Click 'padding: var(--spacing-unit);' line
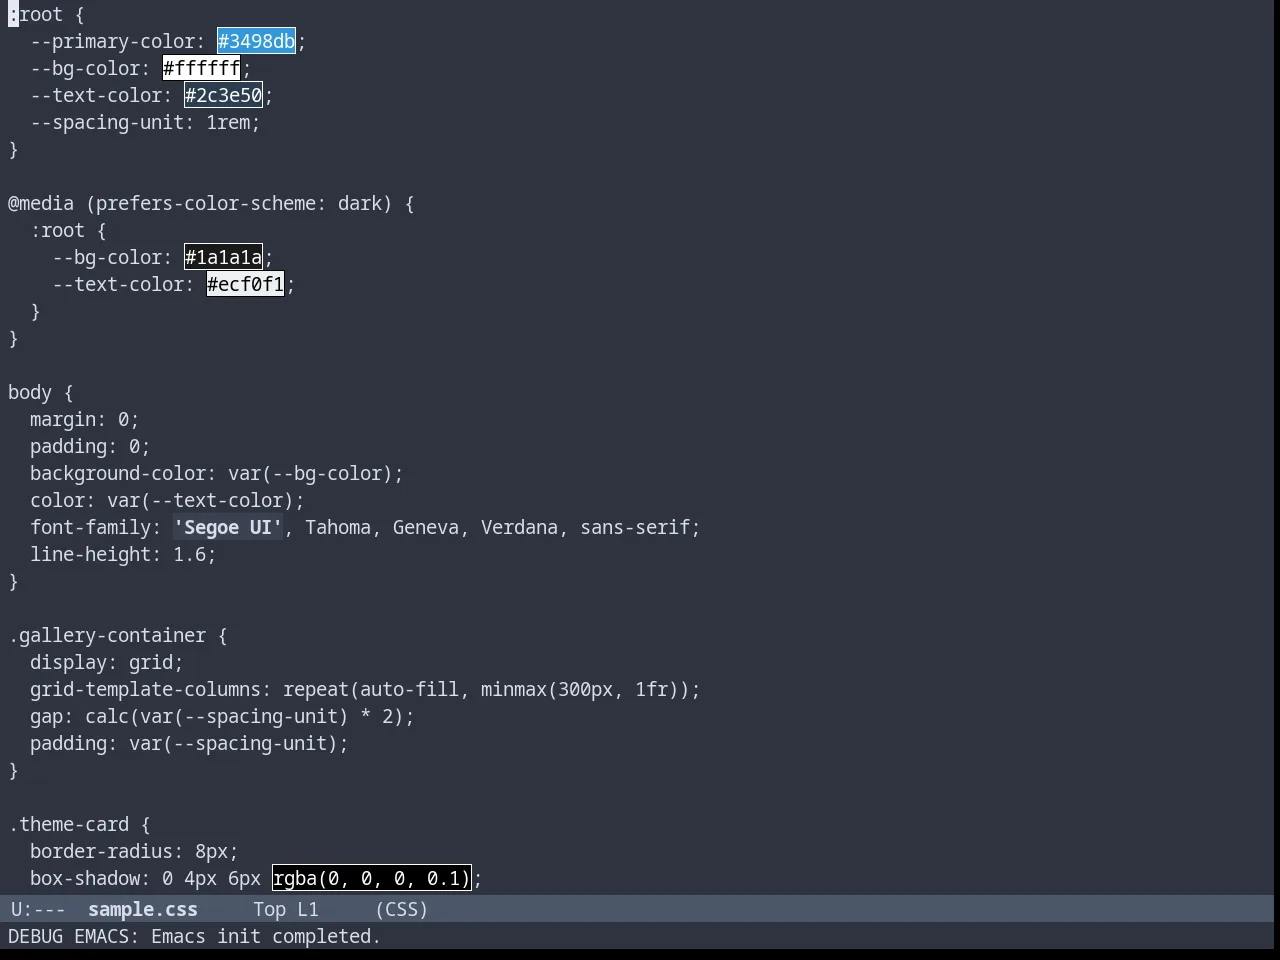 [x=189, y=743]
